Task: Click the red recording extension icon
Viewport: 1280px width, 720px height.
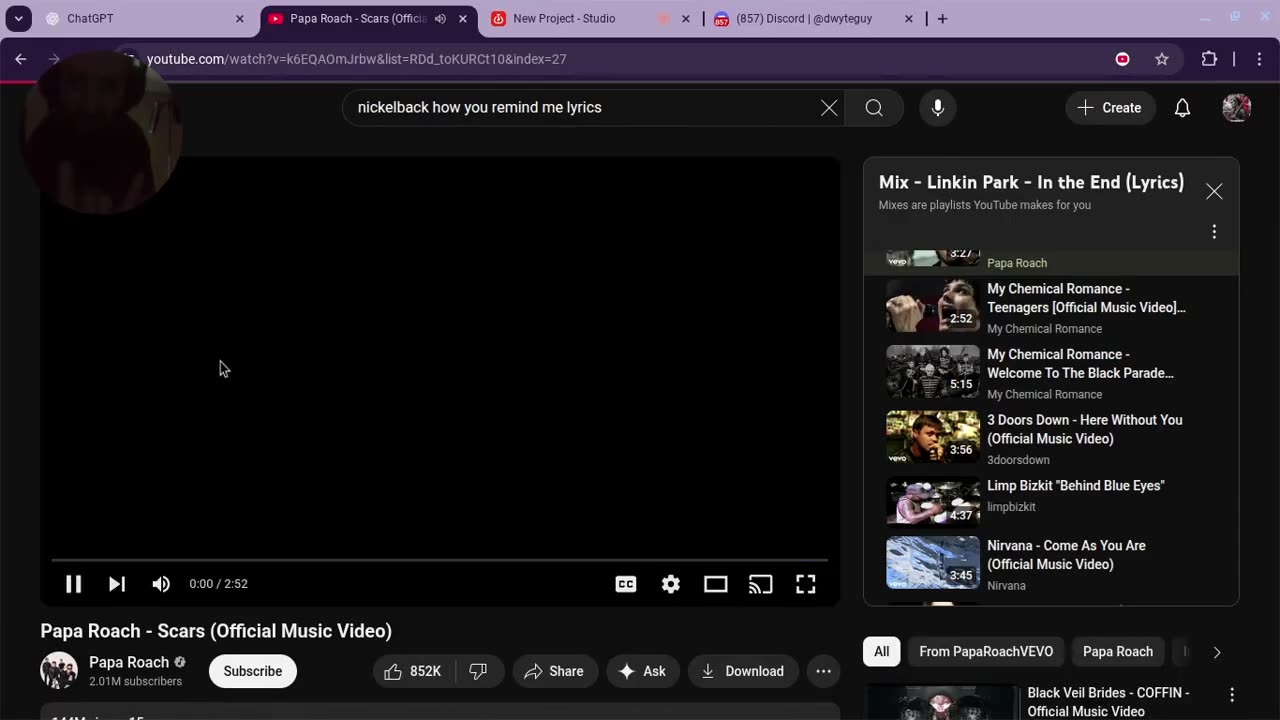Action: coord(1122,59)
